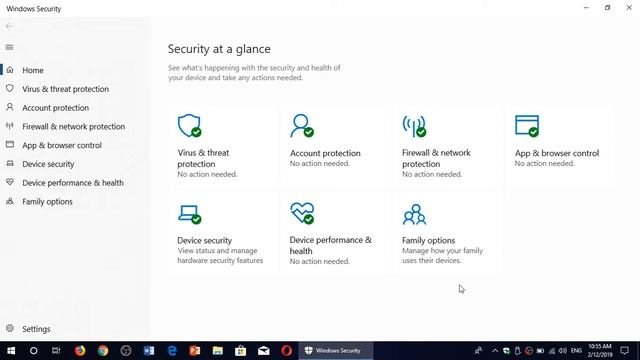640x360 pixels.
Task: Click the Family options tile icon
Action: [414, 215]
